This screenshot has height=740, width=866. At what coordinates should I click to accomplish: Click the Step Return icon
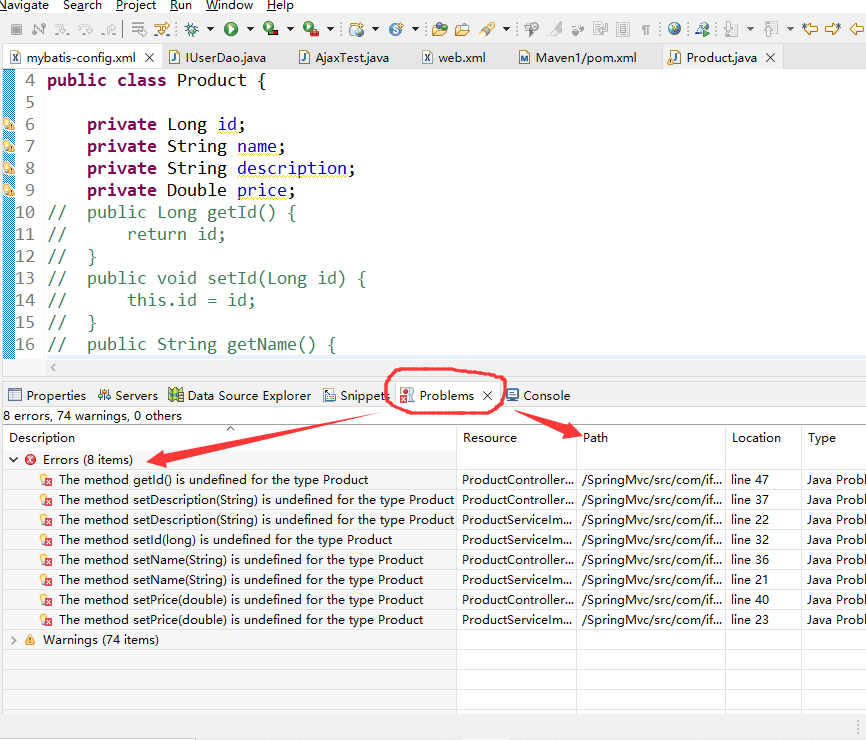(110, 29)
